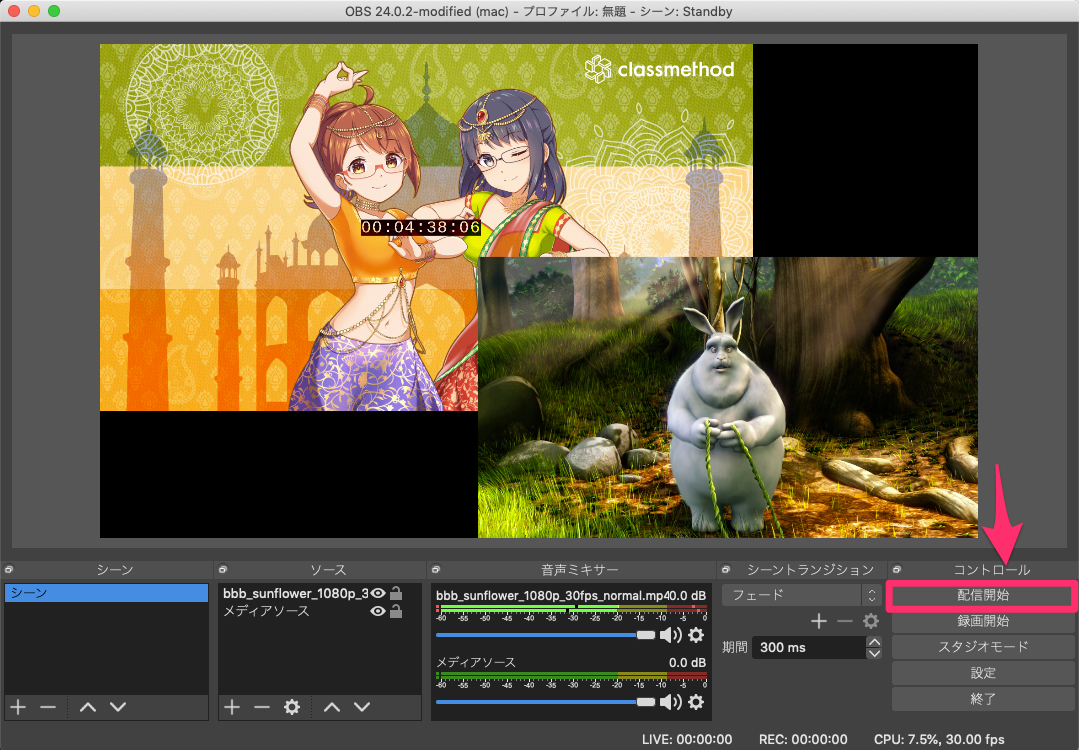Open 設定 settings
This screenshot has width=1079, height=750.
[983, 673]
